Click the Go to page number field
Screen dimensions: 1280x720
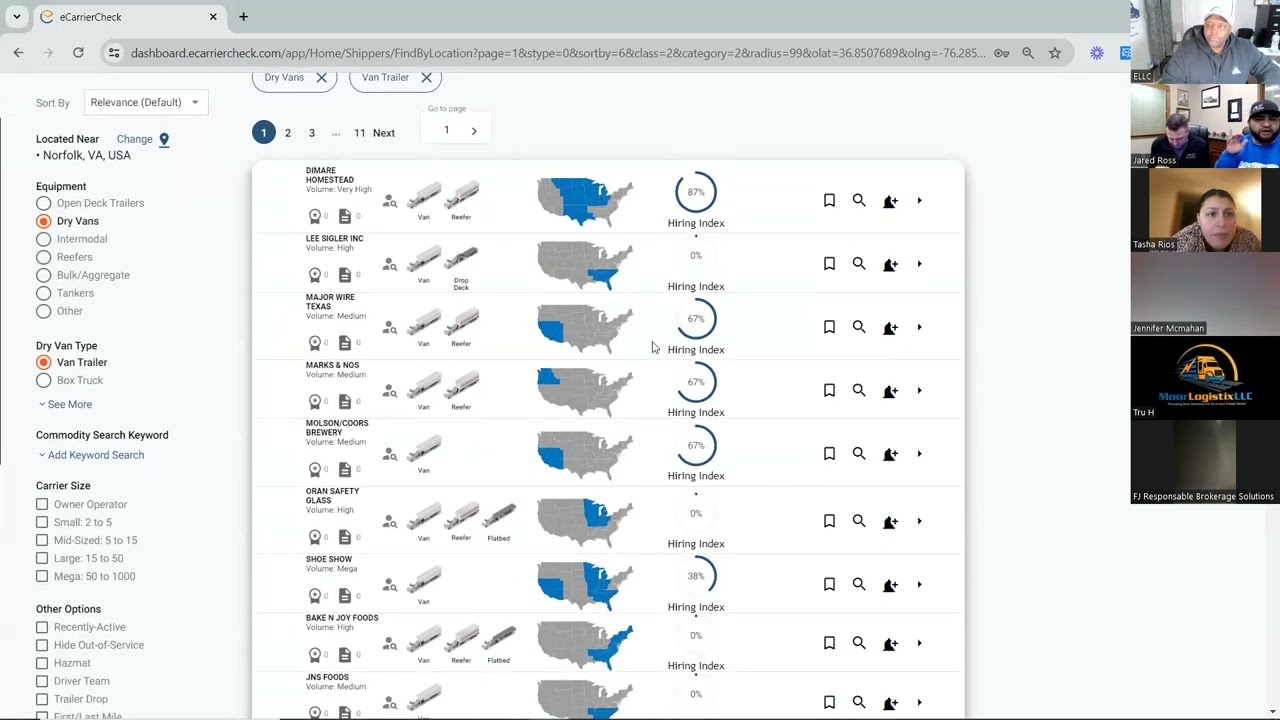coord(446,130)
